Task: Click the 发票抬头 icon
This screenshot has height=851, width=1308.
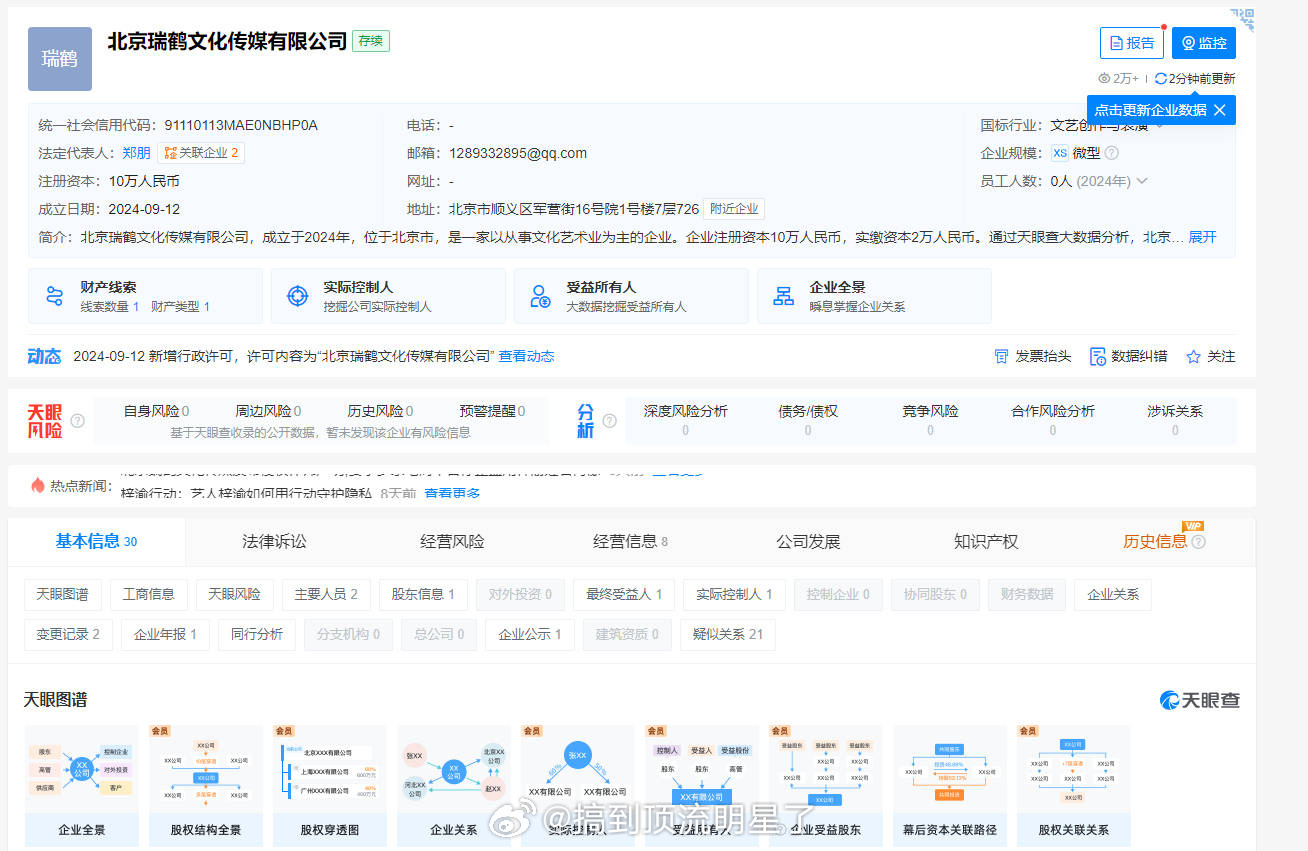Action: pyautogui.click(x=1001, y=356)
